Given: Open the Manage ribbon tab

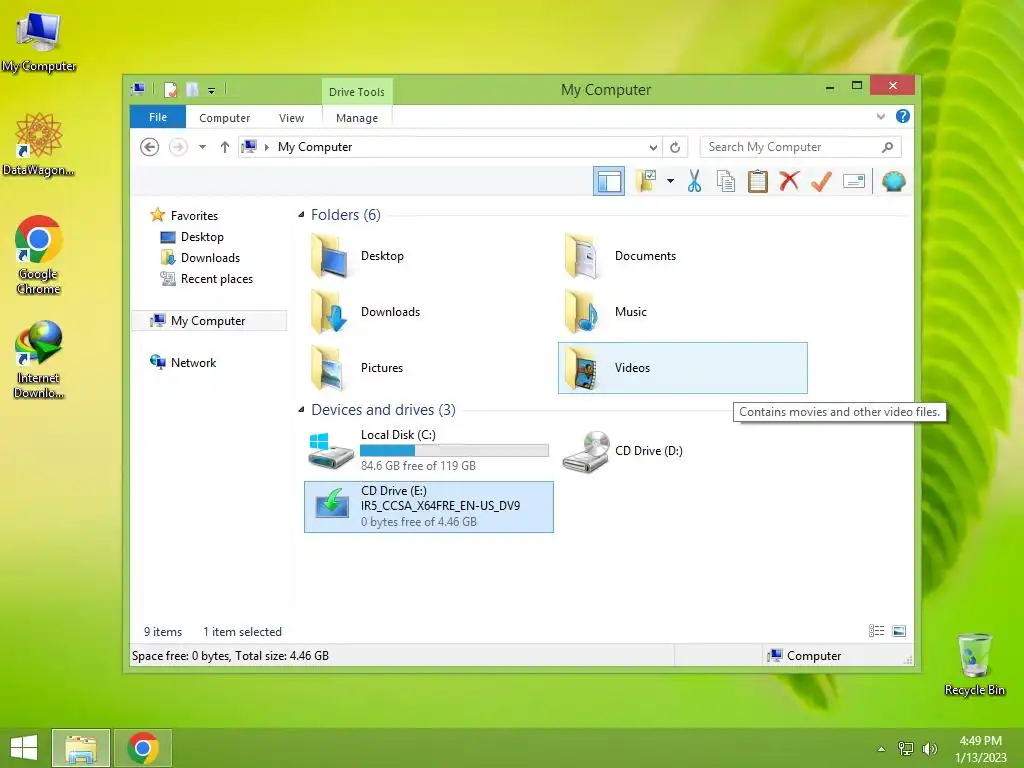Looking at the screenshot, I should point(357,118).
